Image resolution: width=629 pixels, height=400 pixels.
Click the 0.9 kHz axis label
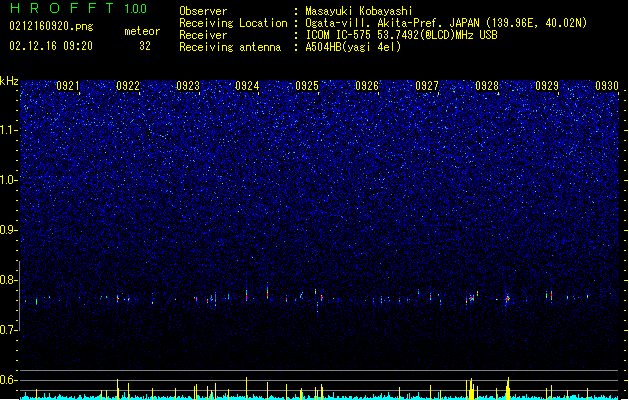tap(9, 230)
